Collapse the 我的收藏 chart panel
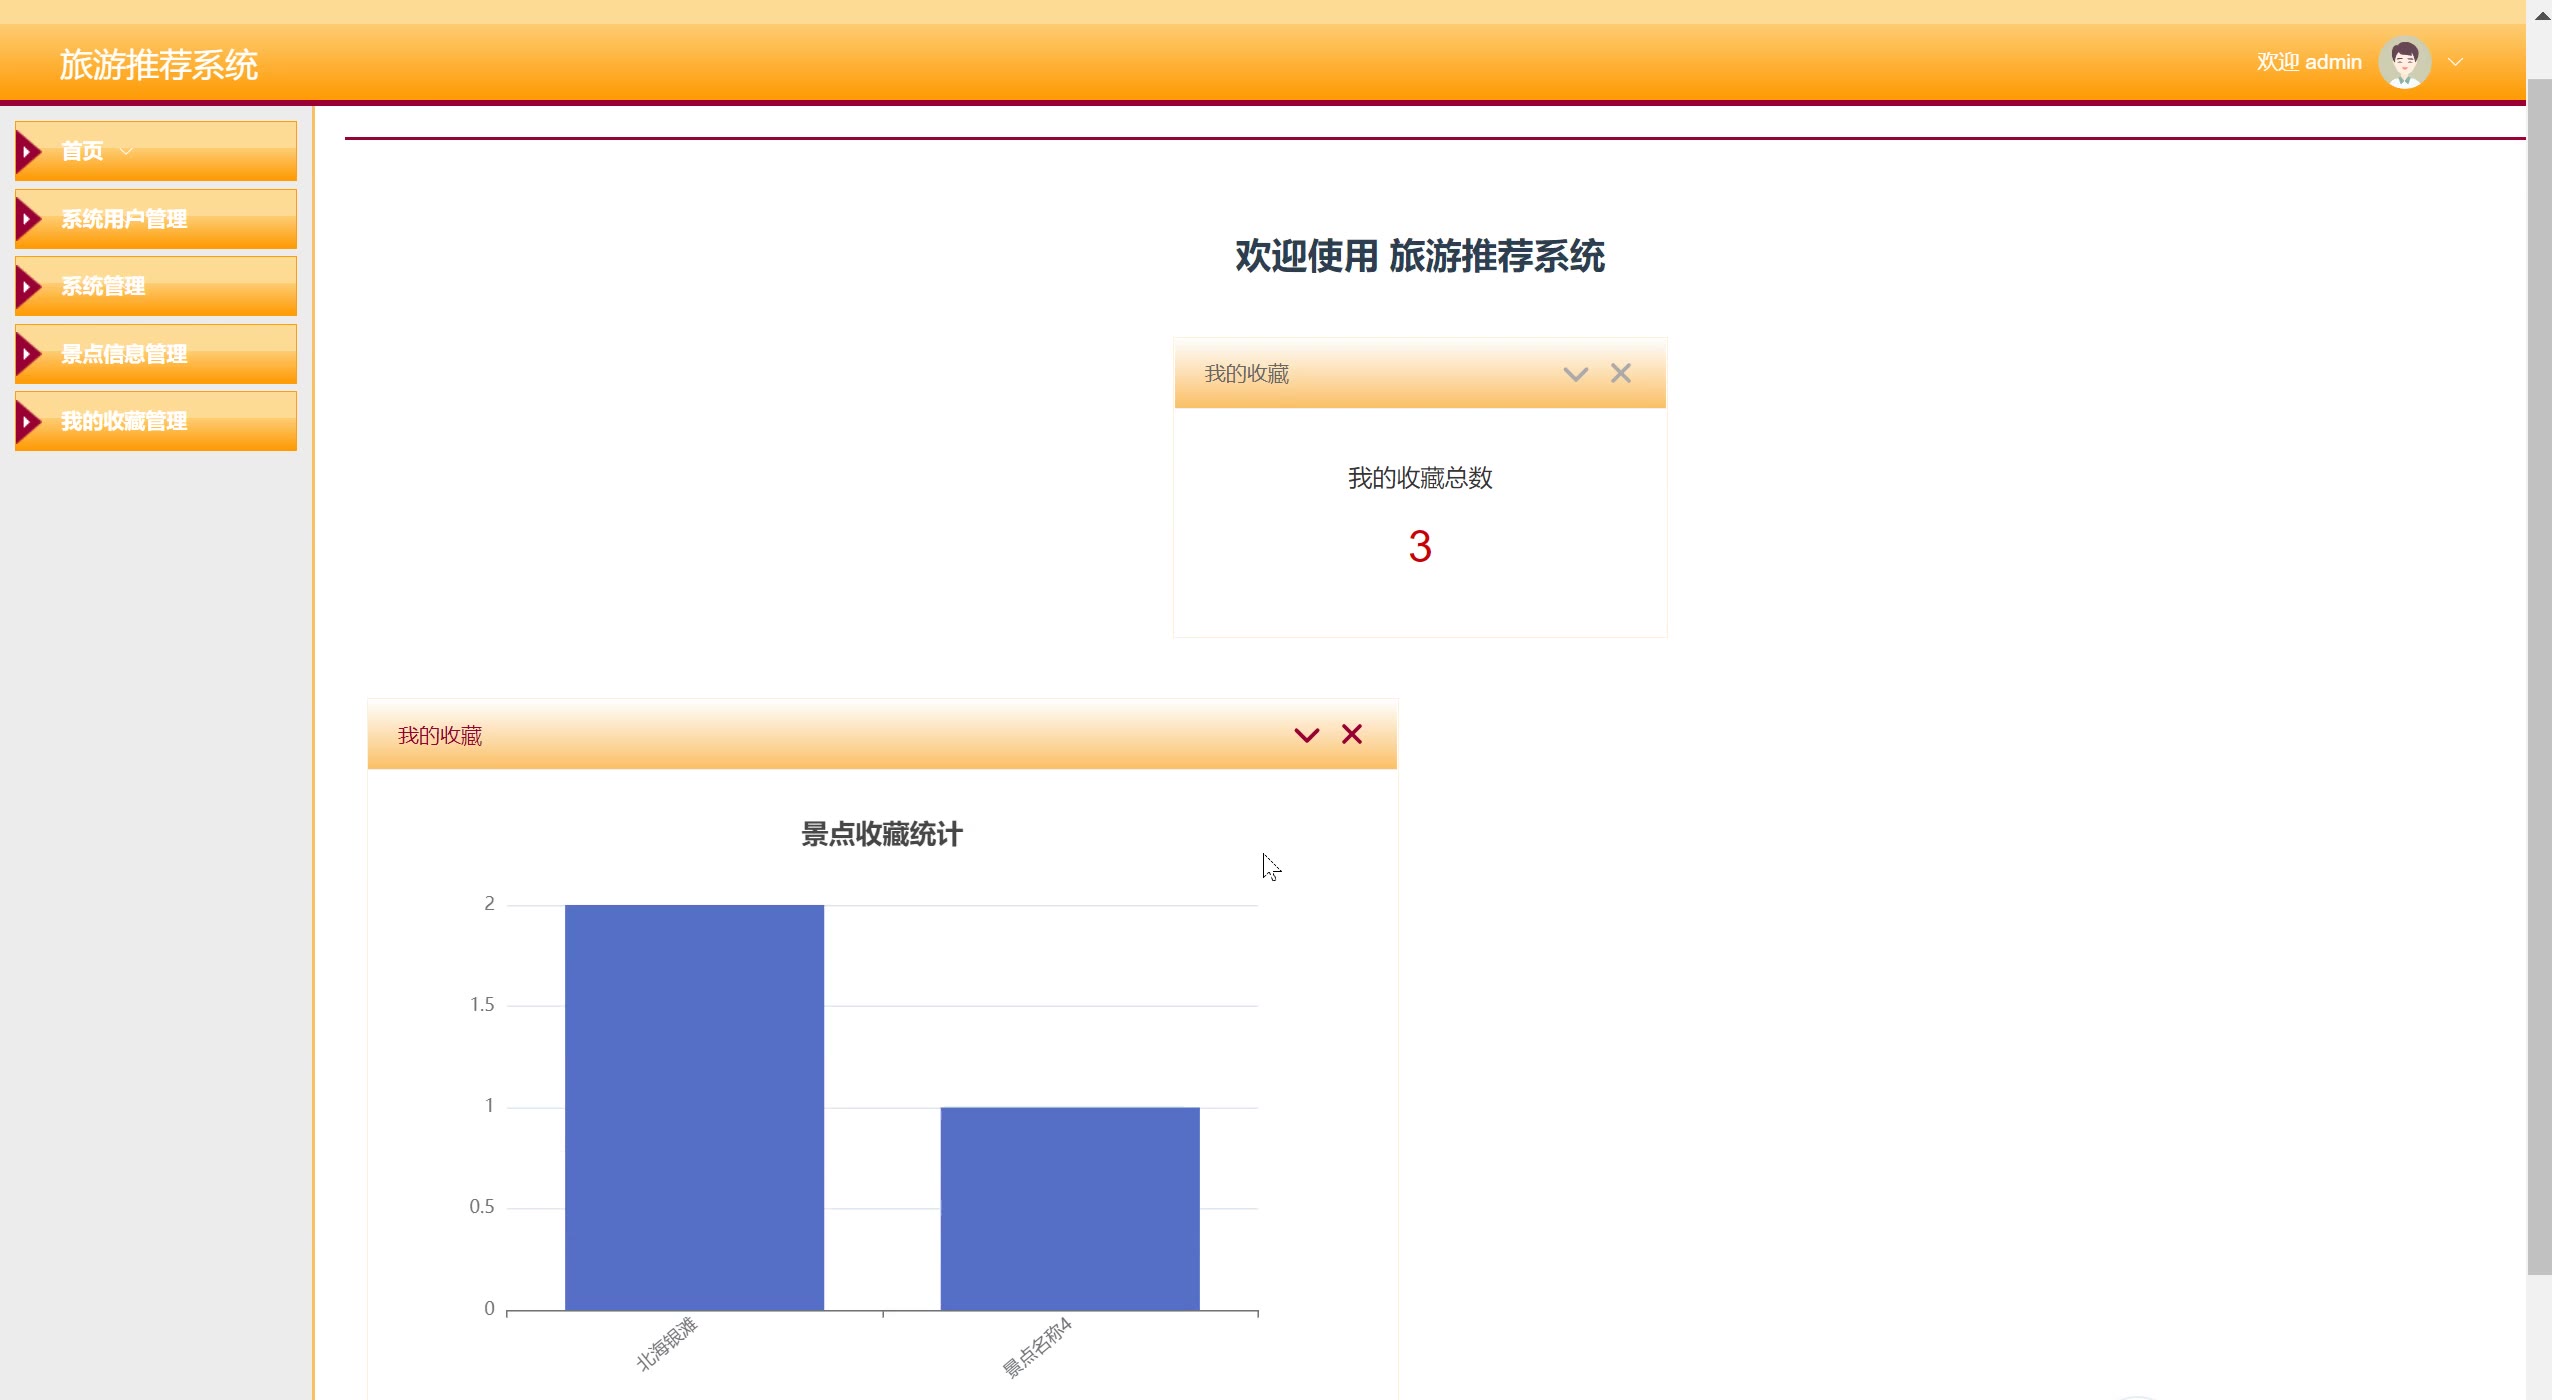 pos(1306,736)
